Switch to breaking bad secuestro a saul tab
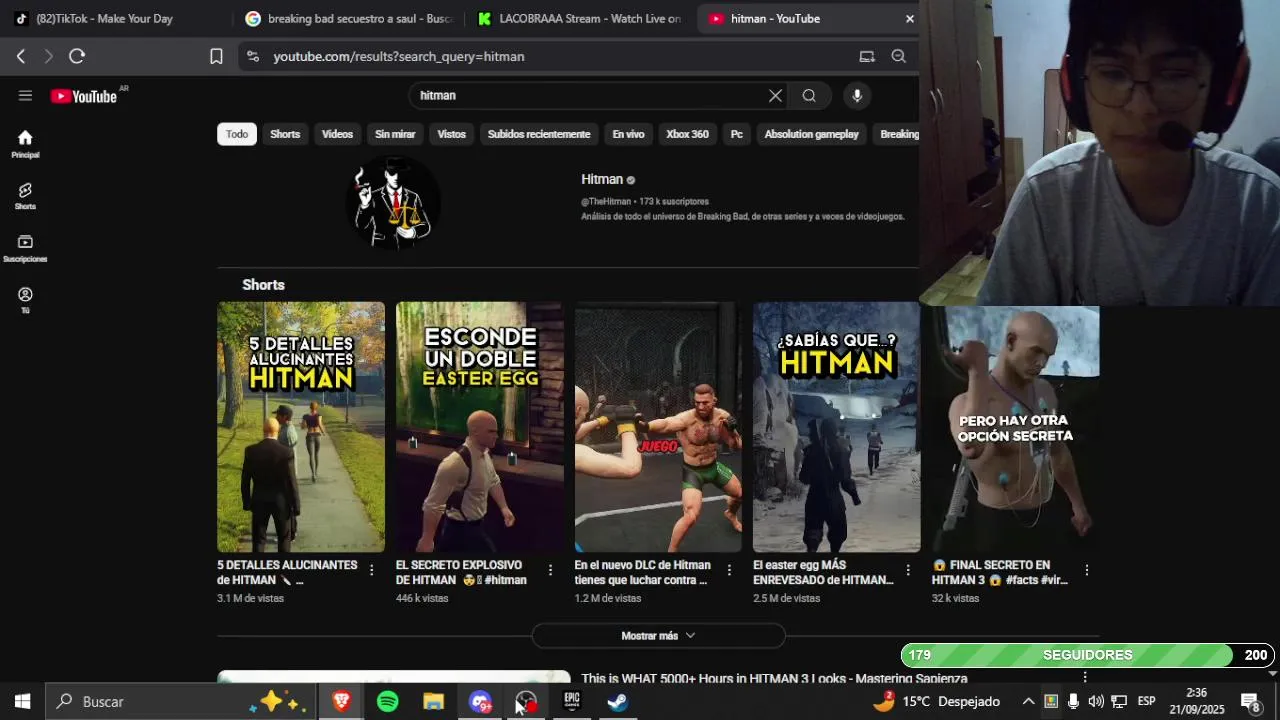Viewport: 1280px width, 720px height. point(349,19)
